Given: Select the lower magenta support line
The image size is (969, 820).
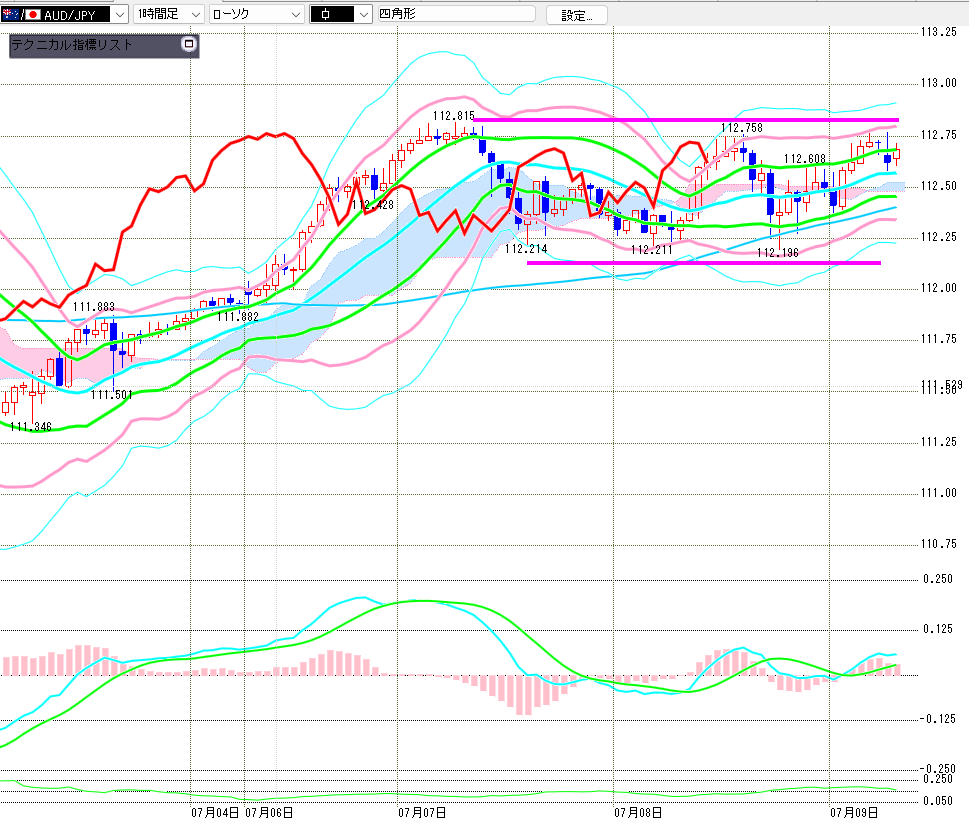Looking at the screenshot, I should click(x=704, y=263).
